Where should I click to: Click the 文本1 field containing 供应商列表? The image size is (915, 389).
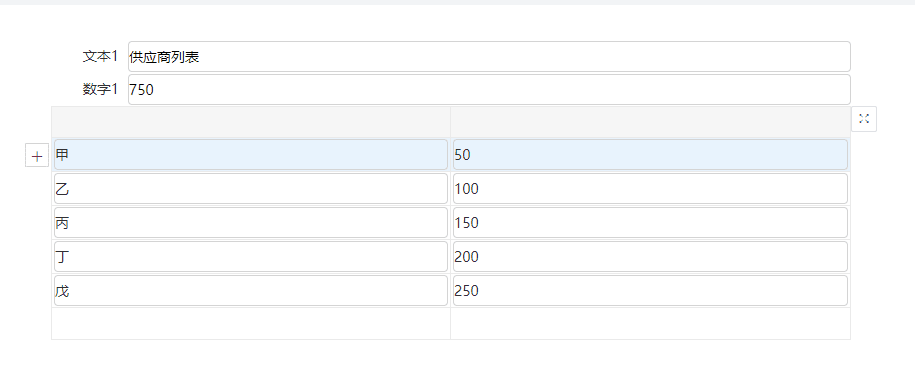pos(489,57)
